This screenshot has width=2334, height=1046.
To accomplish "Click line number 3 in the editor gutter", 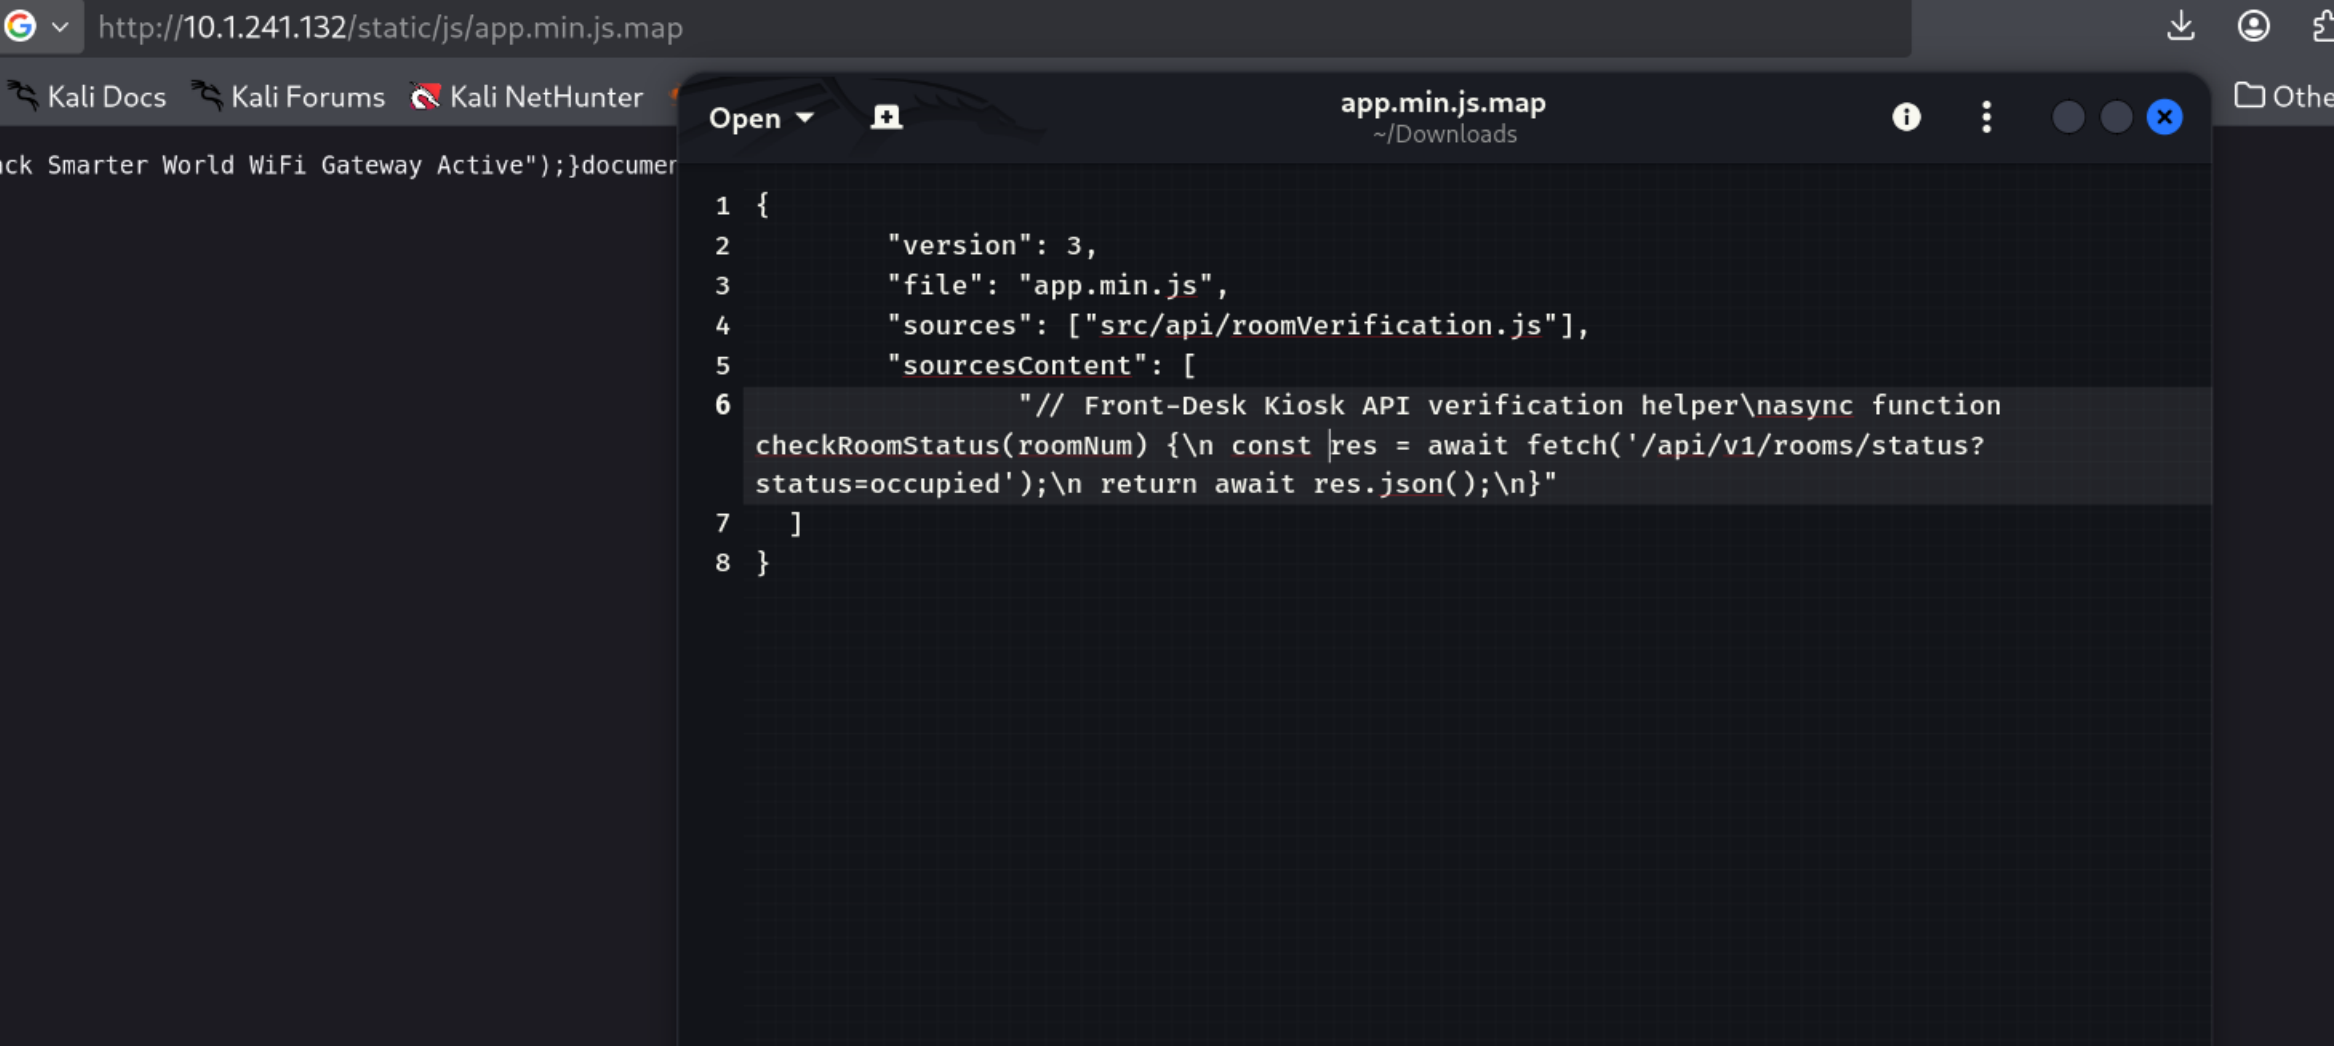I will [722, 286].
